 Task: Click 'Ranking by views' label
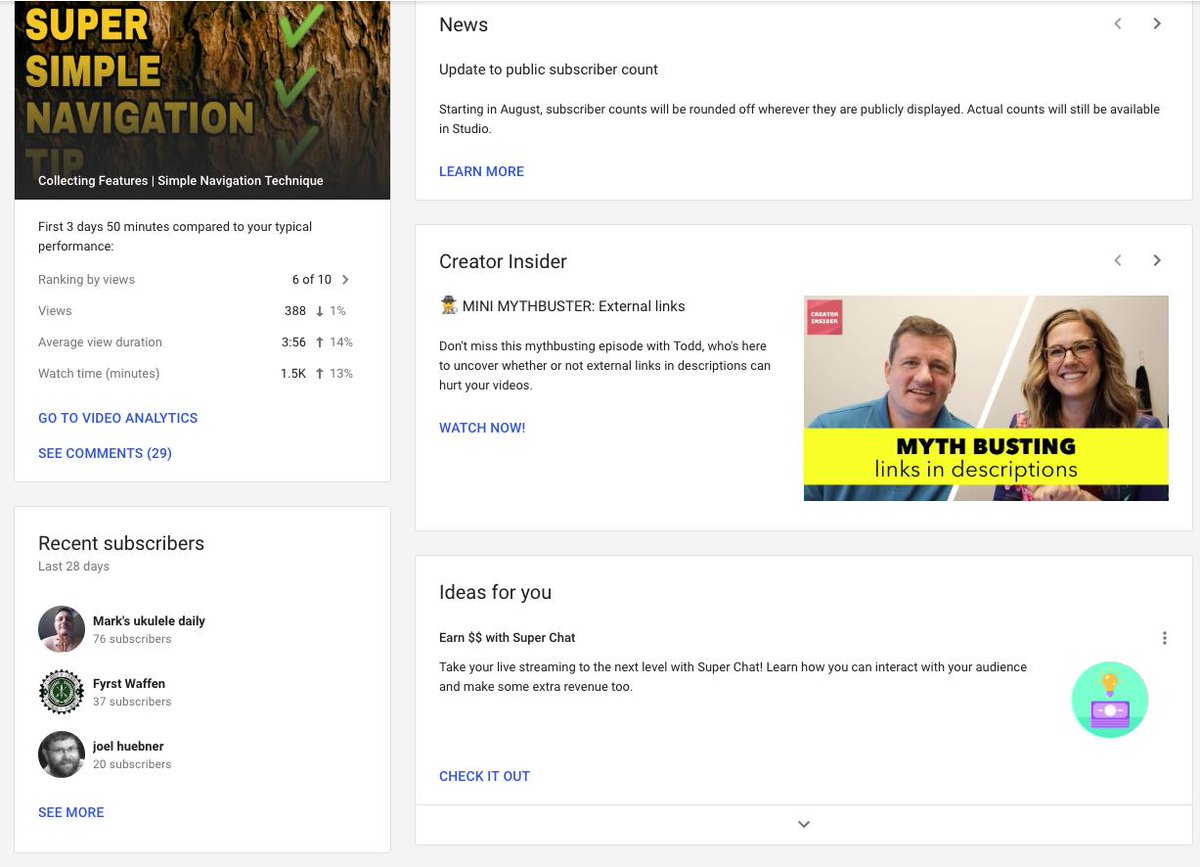(x=86, y=280)
